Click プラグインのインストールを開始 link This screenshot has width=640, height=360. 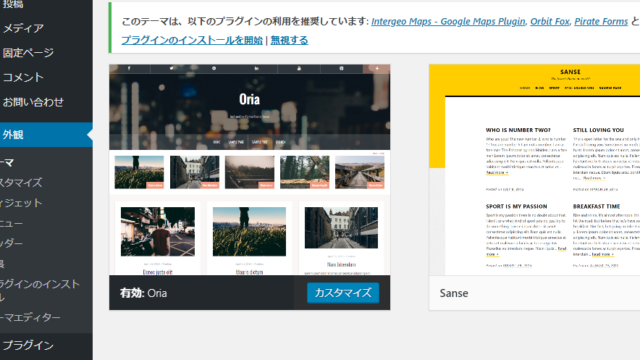pyautogui.click(x=192, y=40)
